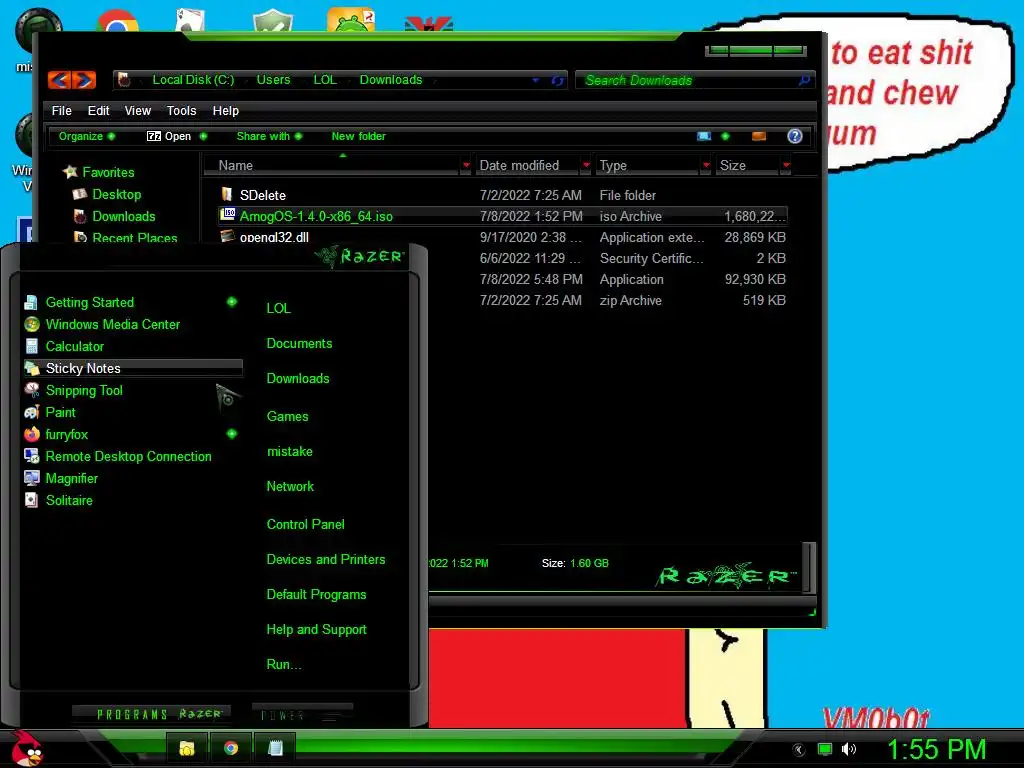The height and width of the screenshot is (768, 1024).
Task: Go back with the orange back arrow
Action: pos(59,80)
